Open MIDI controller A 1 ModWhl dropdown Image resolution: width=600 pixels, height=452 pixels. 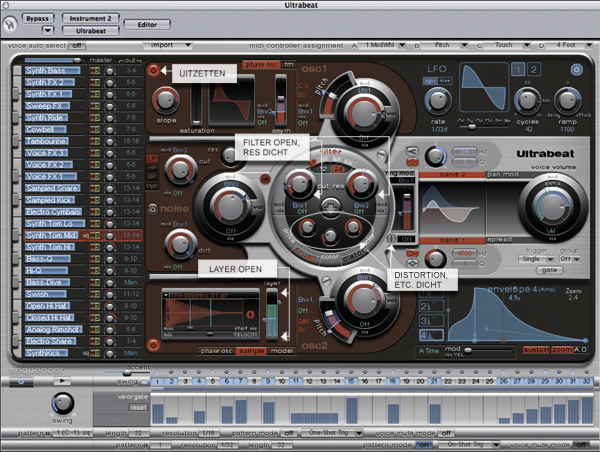(x=383, y=45)
